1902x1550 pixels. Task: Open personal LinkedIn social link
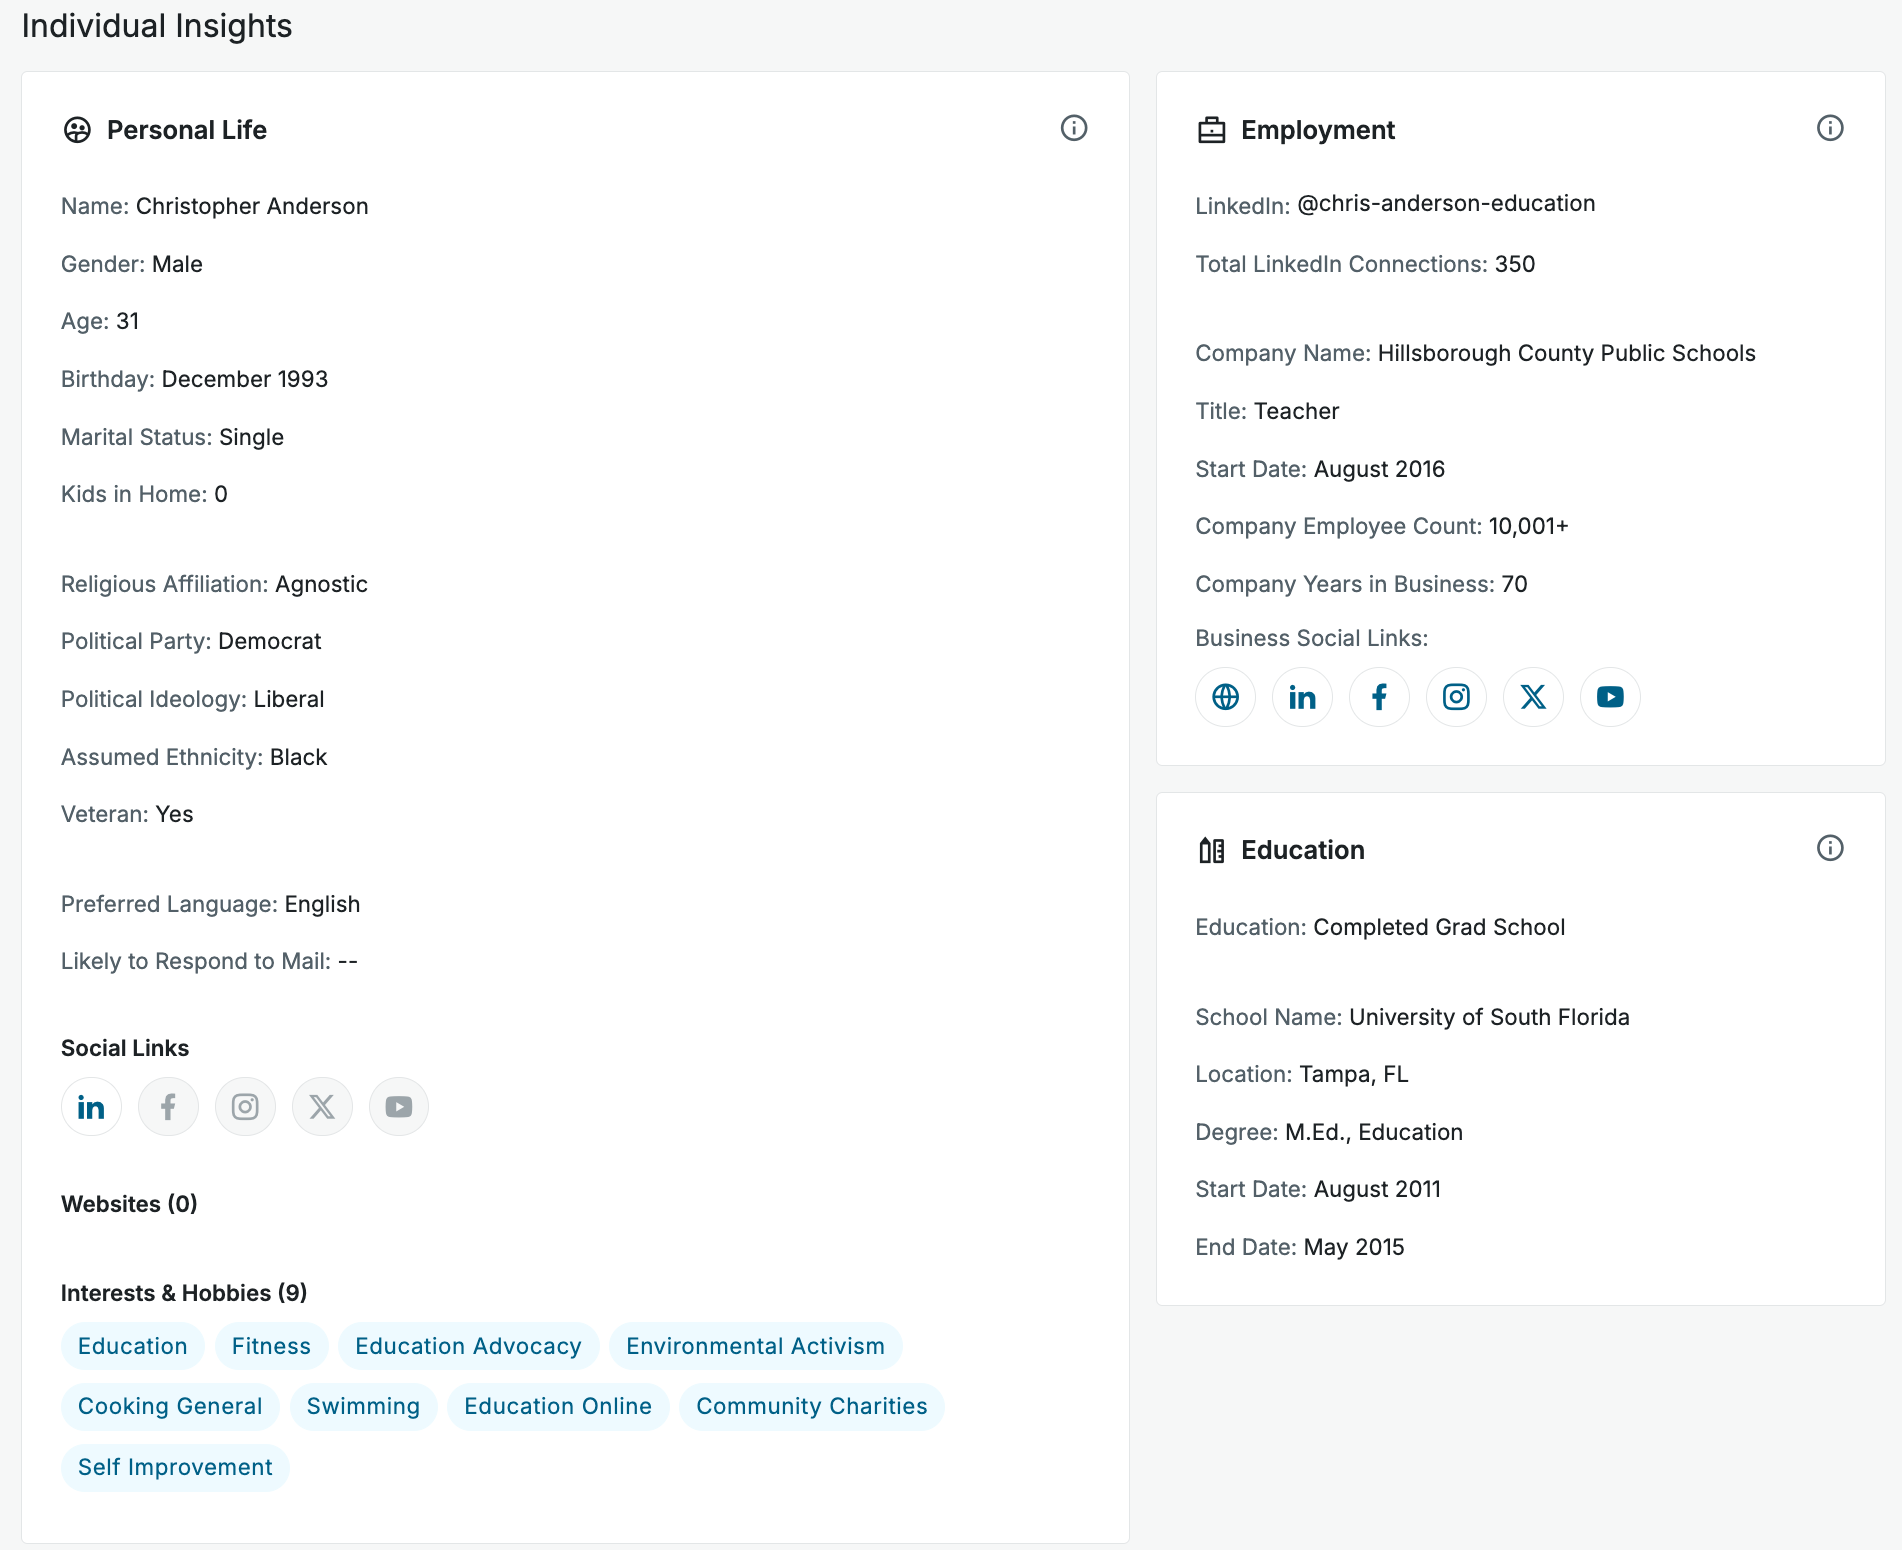pos(91,1106)
